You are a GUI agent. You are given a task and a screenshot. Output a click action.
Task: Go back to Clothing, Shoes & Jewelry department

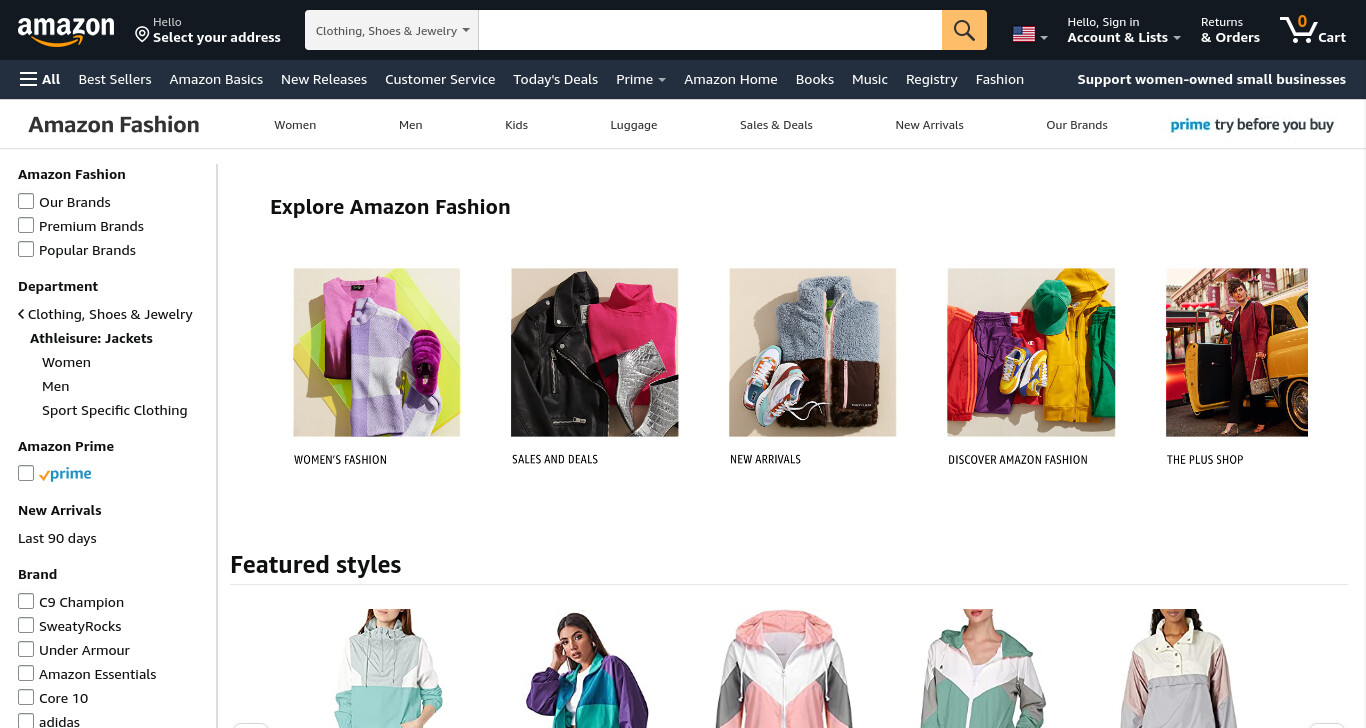pos(105,314)
